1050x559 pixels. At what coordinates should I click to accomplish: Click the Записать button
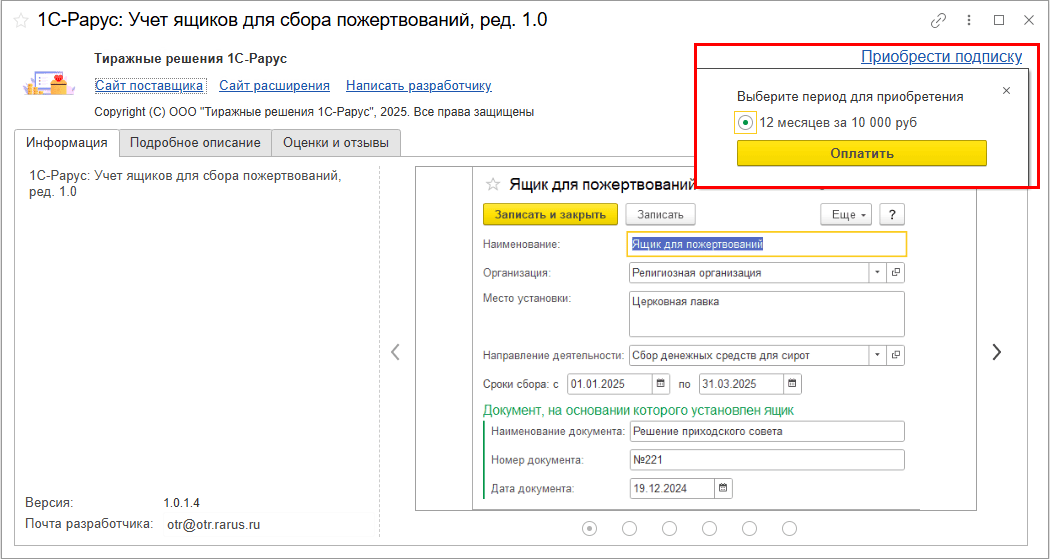coord(660,215)
